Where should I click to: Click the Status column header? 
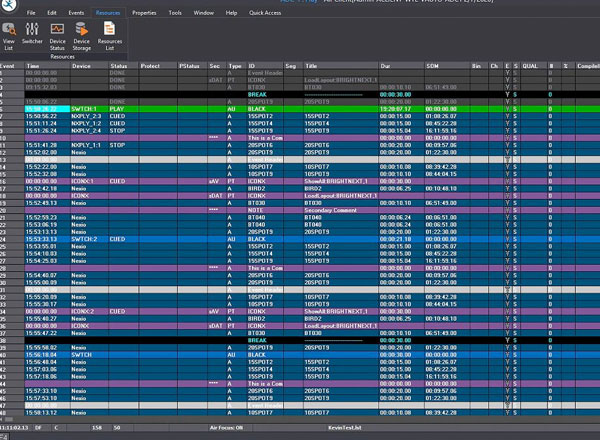click(119, 65)
